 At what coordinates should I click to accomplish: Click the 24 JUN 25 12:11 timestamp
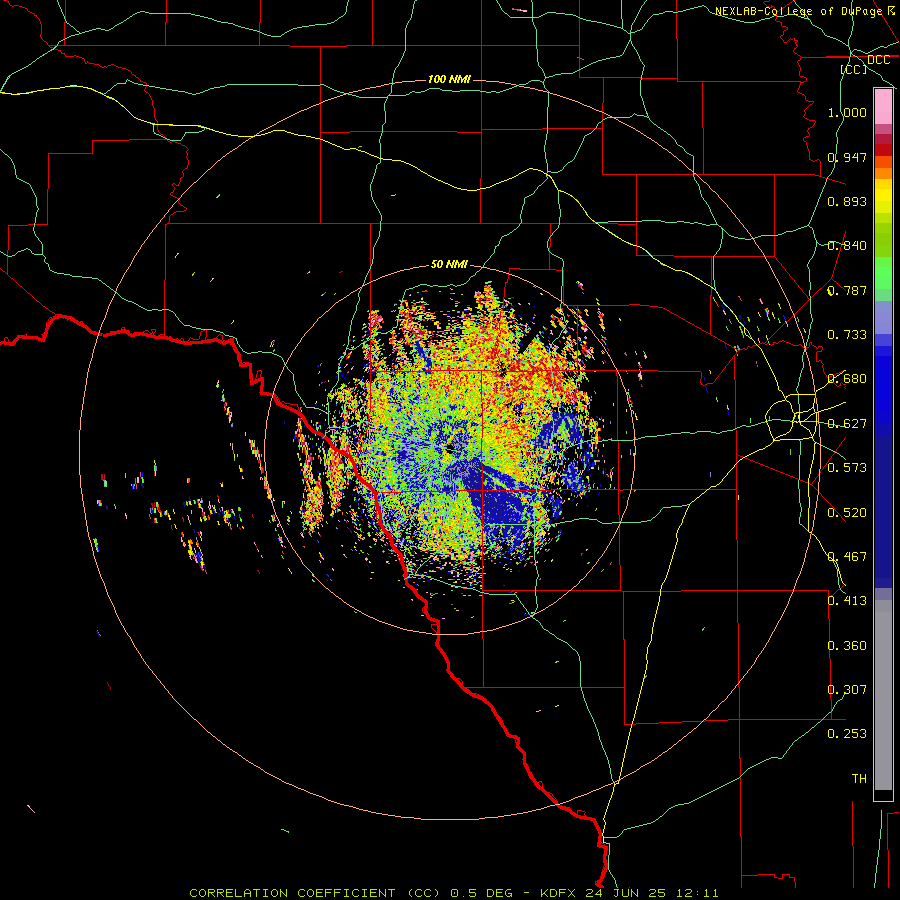click(x=652, y=893)
